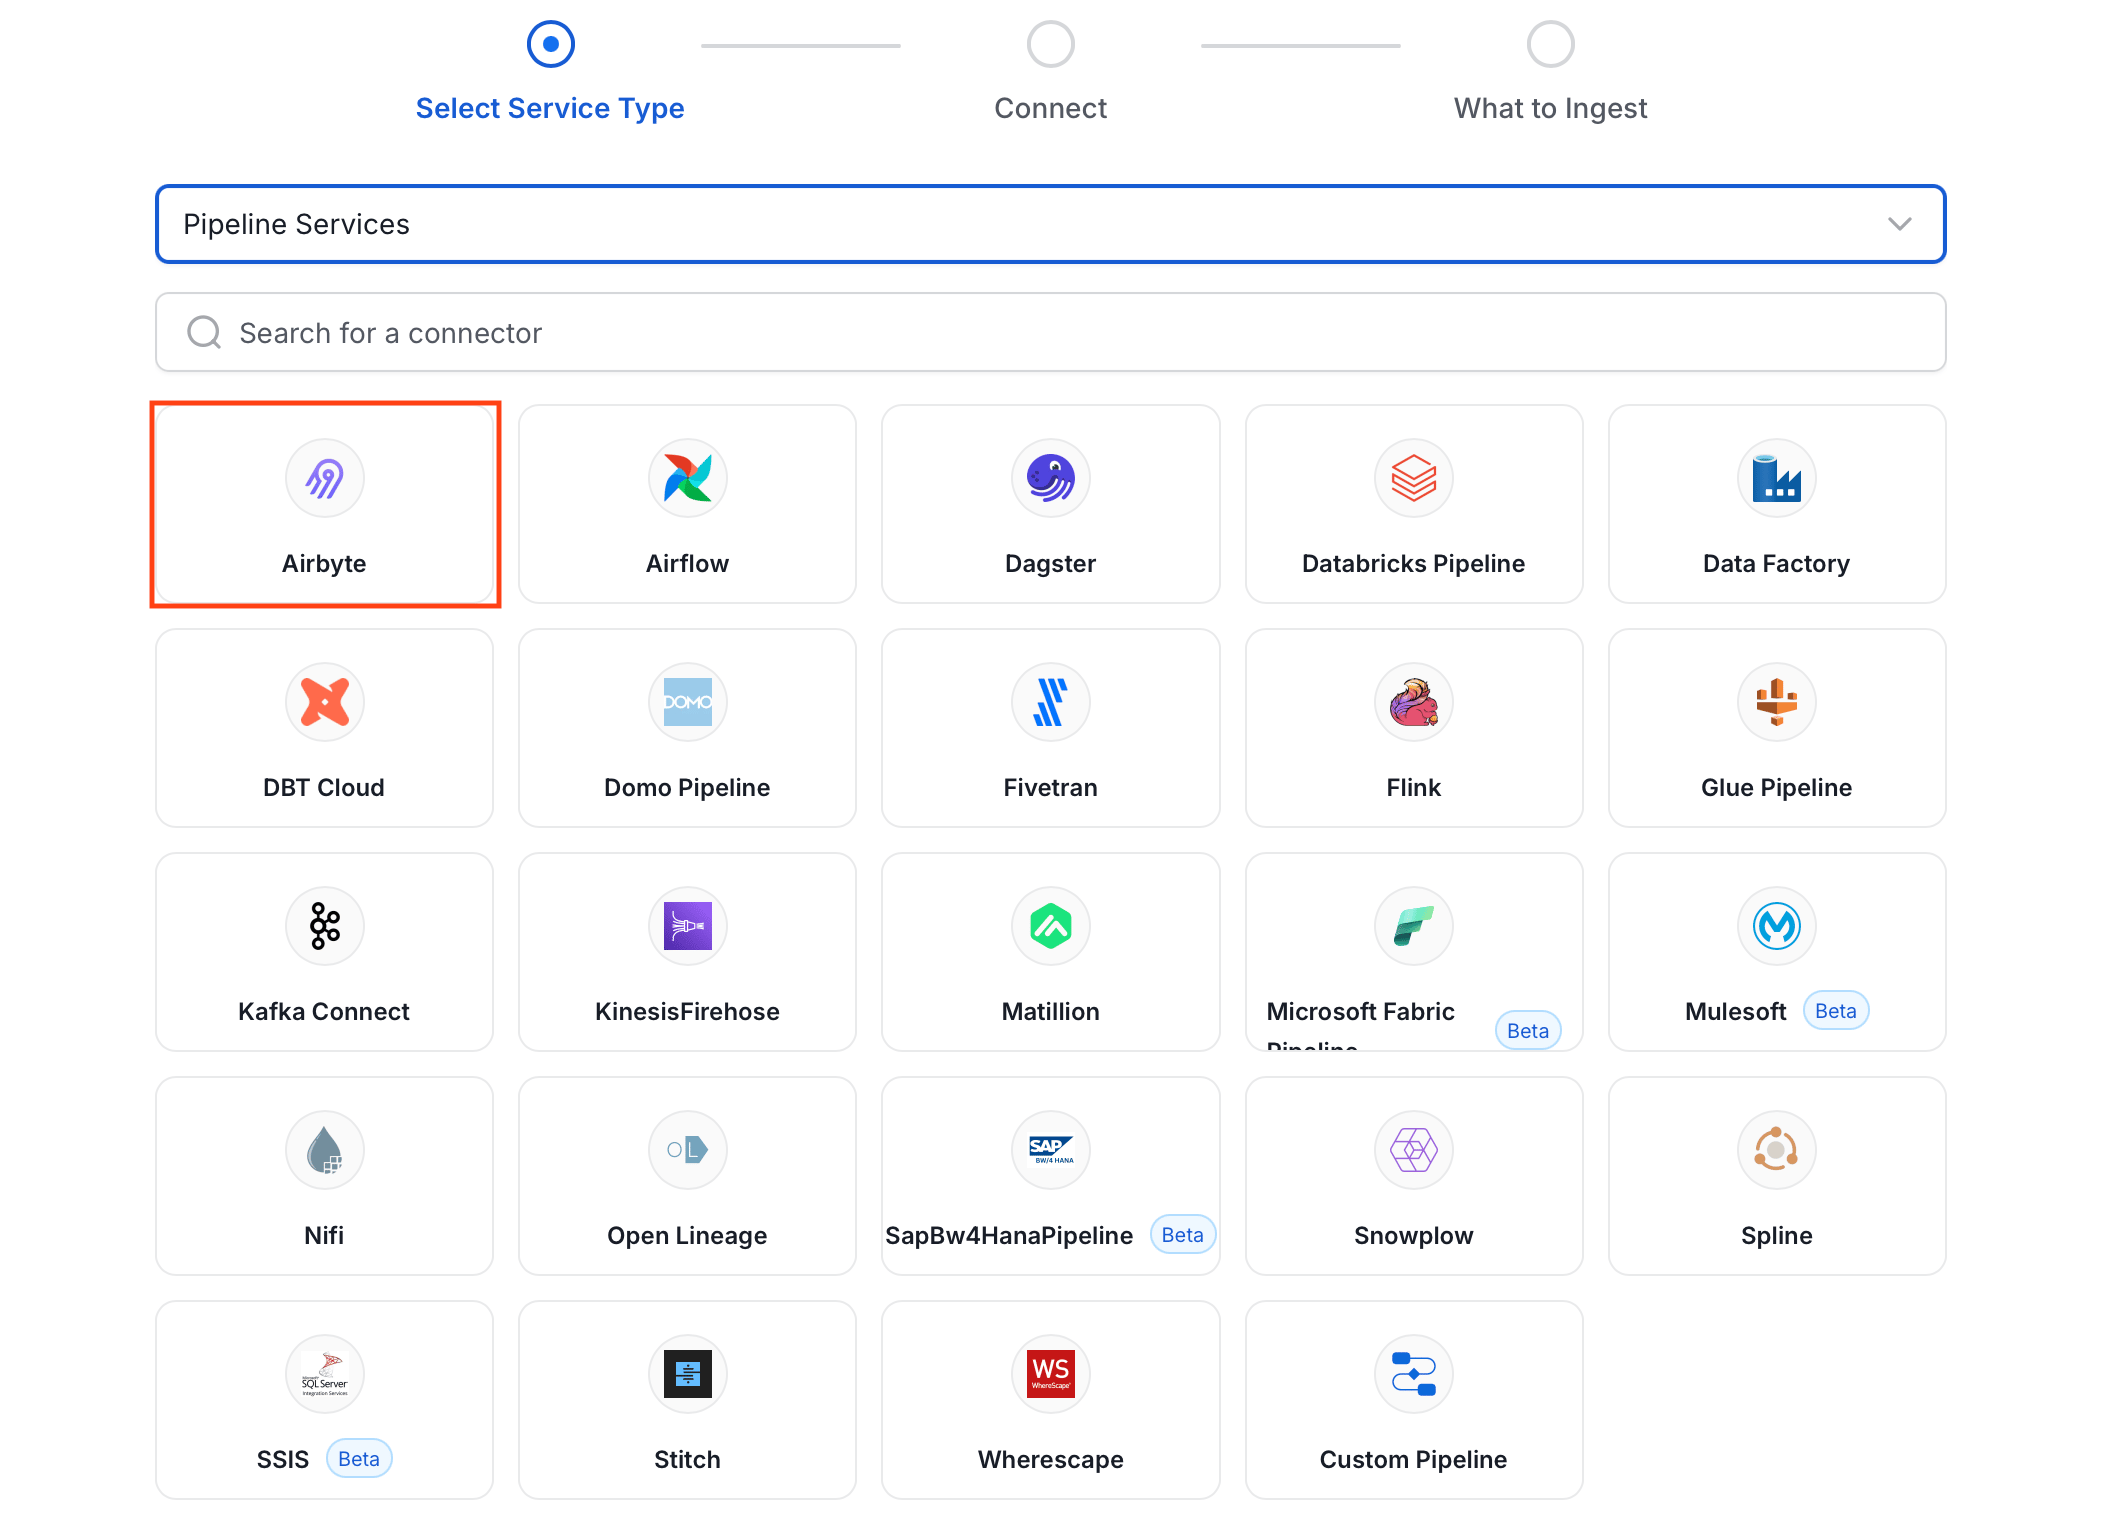Select the Flink squirrel icon
Image resolution: width=2102 pixels, height=1536 pixels.
click(x=1413, y=702)
